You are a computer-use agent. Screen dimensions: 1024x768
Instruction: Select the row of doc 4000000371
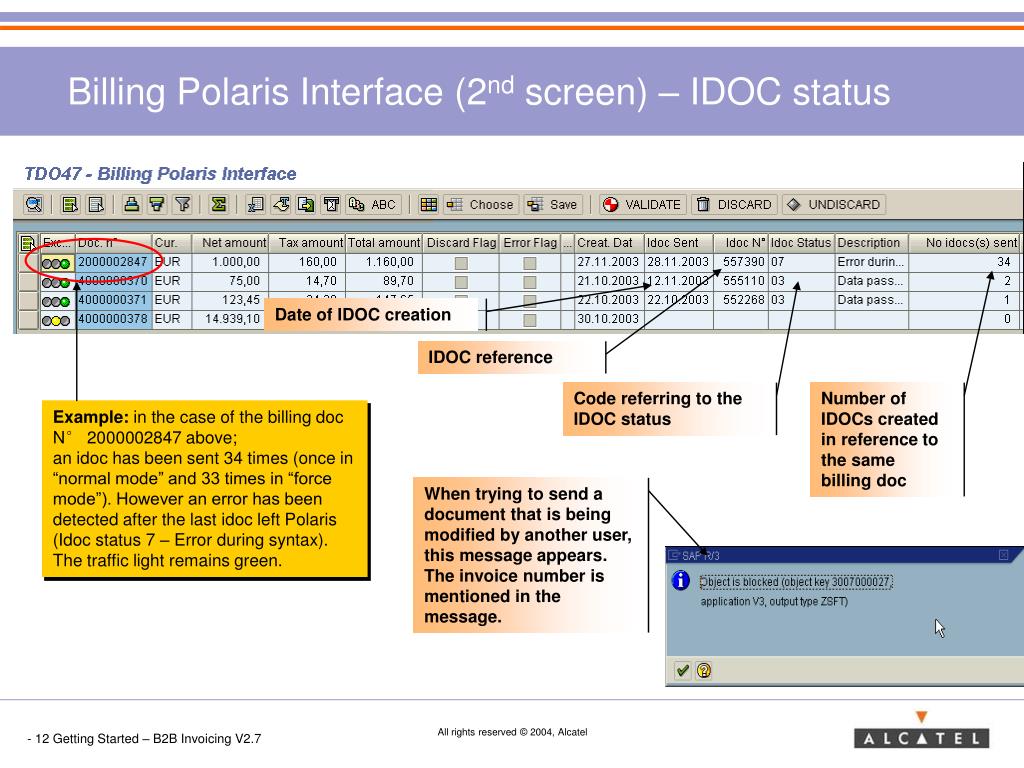tap(27, 300)
